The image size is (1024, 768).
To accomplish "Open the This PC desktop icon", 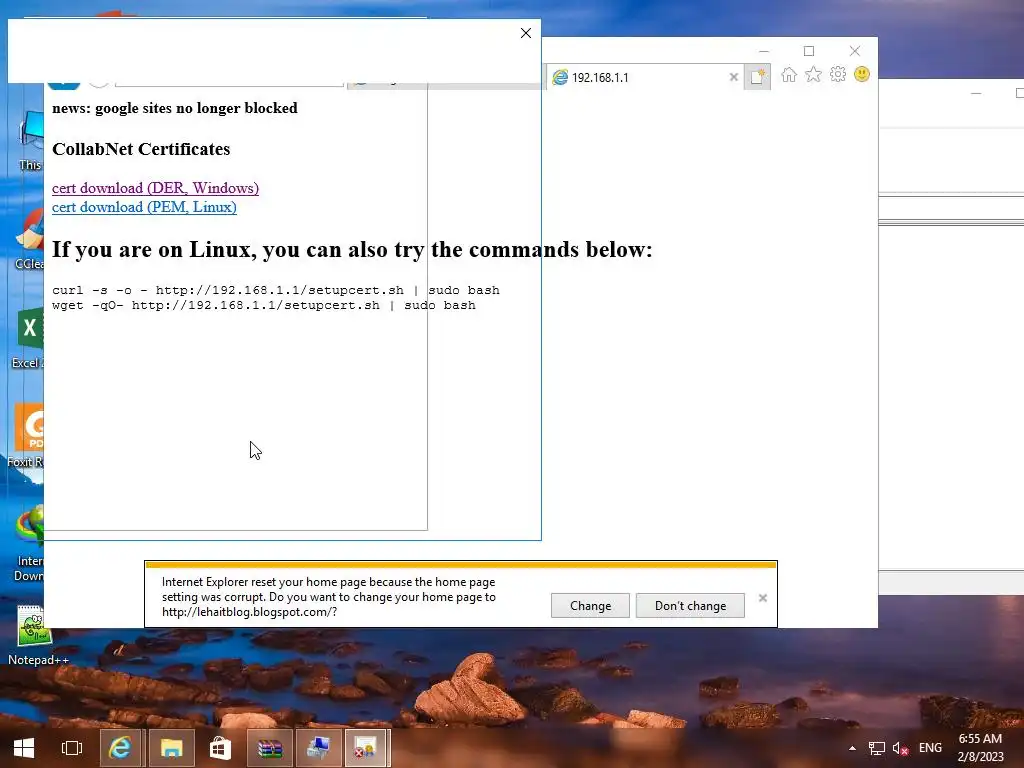I will pyautogui.click(x=31, y=141).
